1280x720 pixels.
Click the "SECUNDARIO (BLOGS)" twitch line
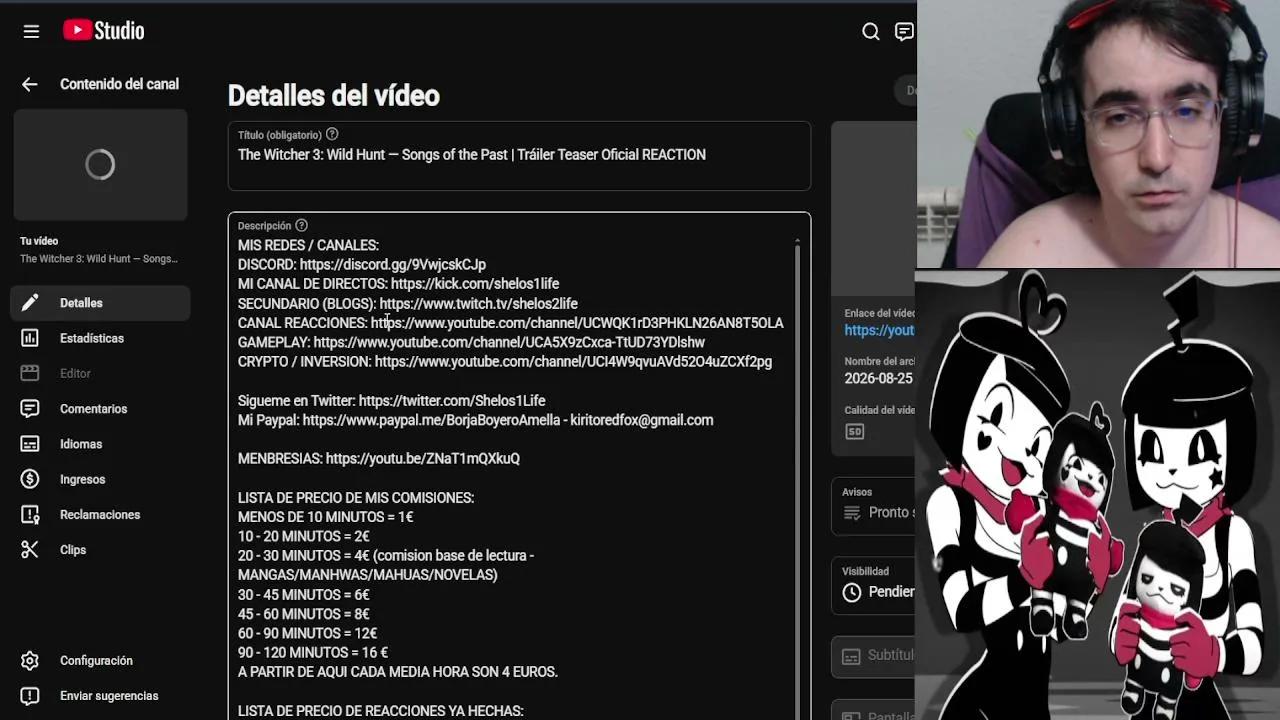point(408,304)
